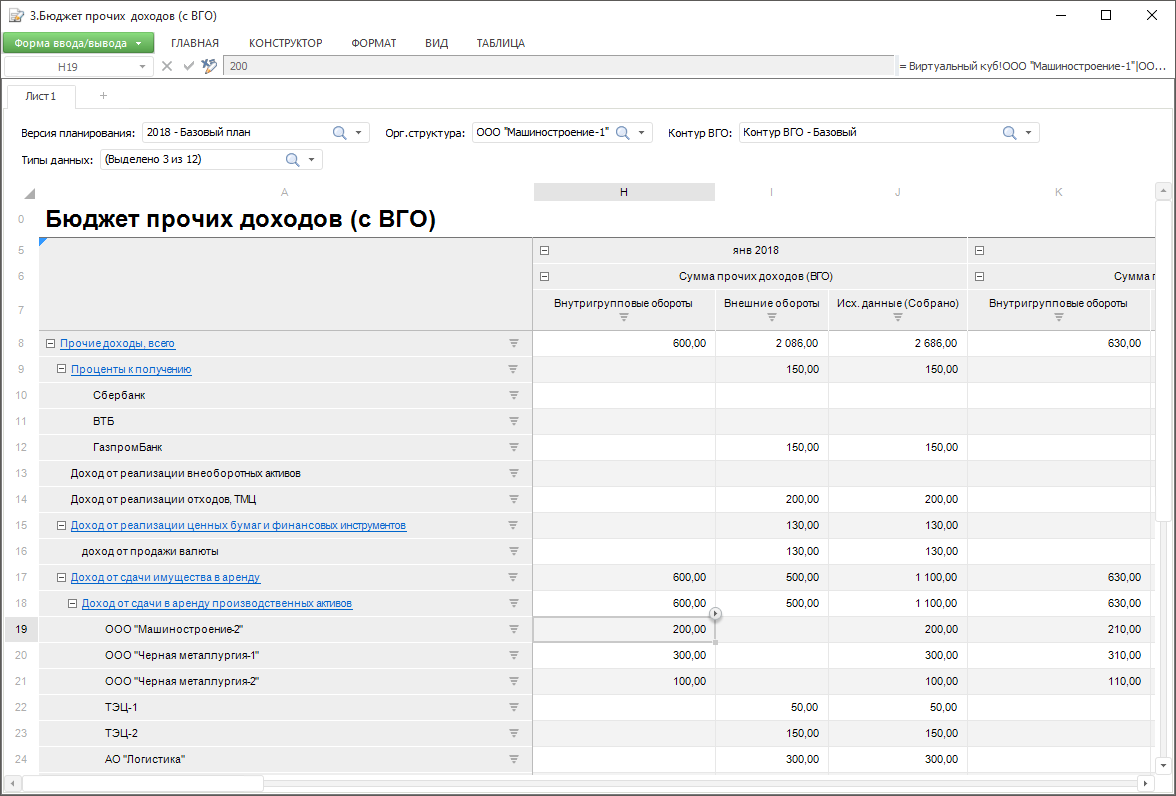Click the confirm checkmark in formula bar
The width and height of the screenshot is (1176, 796).
click(x=188, y=66)
